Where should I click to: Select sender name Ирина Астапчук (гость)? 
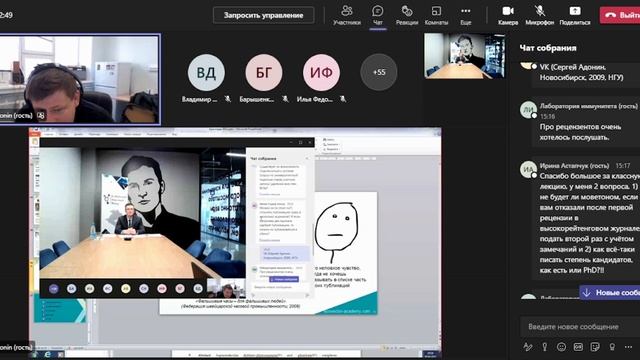pyautogui.click(x=574, y=166)
